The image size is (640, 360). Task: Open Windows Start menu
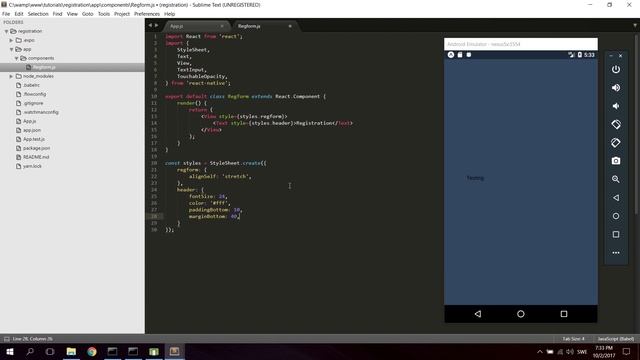click(x=9, y=351)
